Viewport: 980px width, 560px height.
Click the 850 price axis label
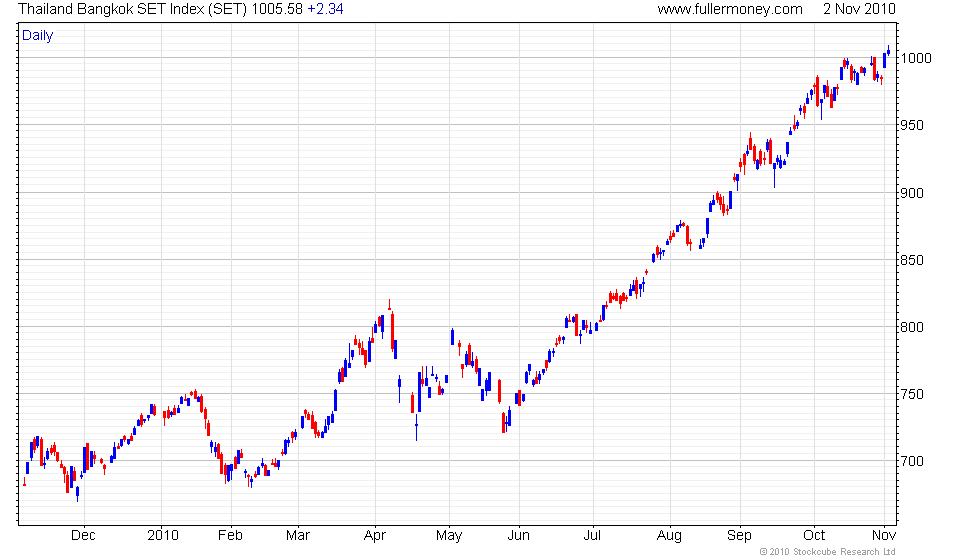coord(911,260)
